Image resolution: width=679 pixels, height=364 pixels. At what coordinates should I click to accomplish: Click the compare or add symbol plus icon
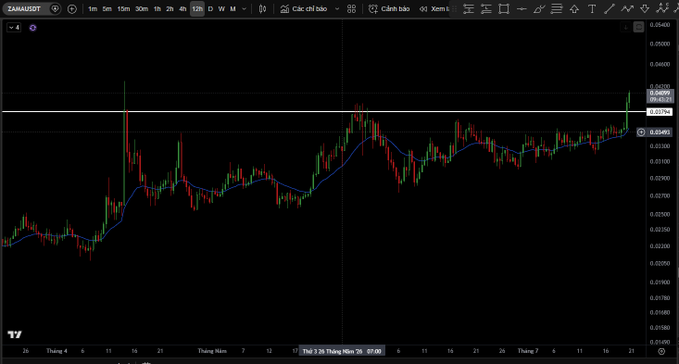pos(72,9)
